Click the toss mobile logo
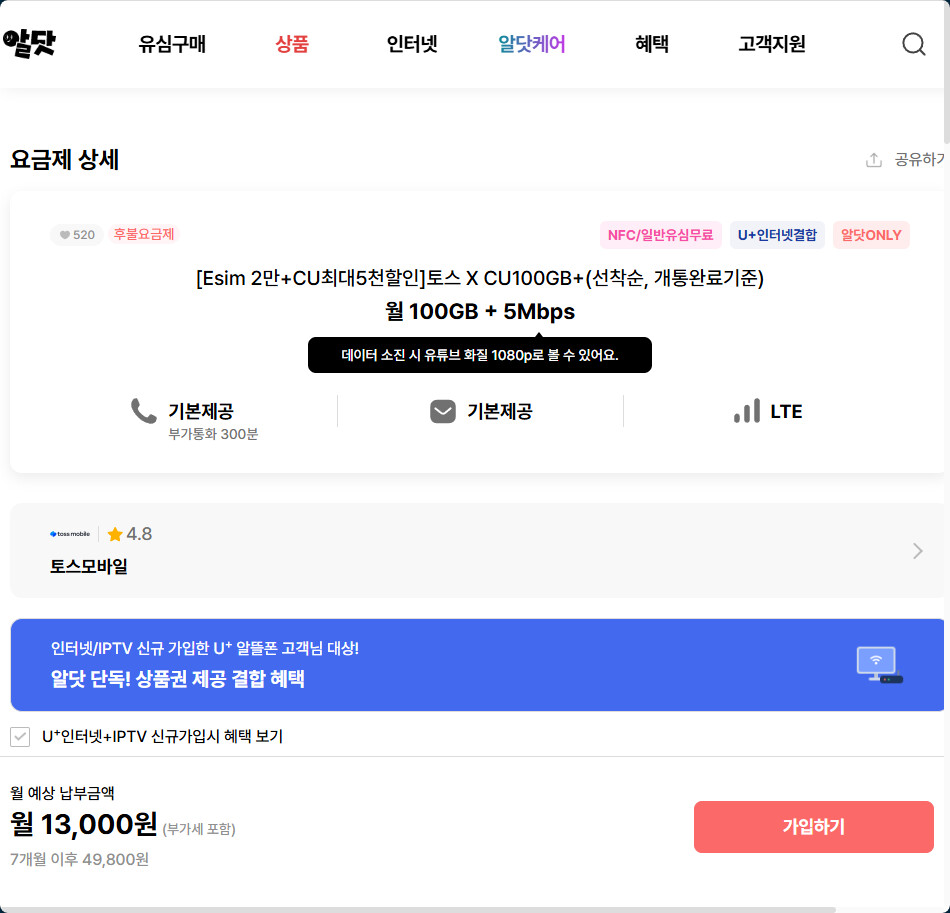 tap(70, 534)
